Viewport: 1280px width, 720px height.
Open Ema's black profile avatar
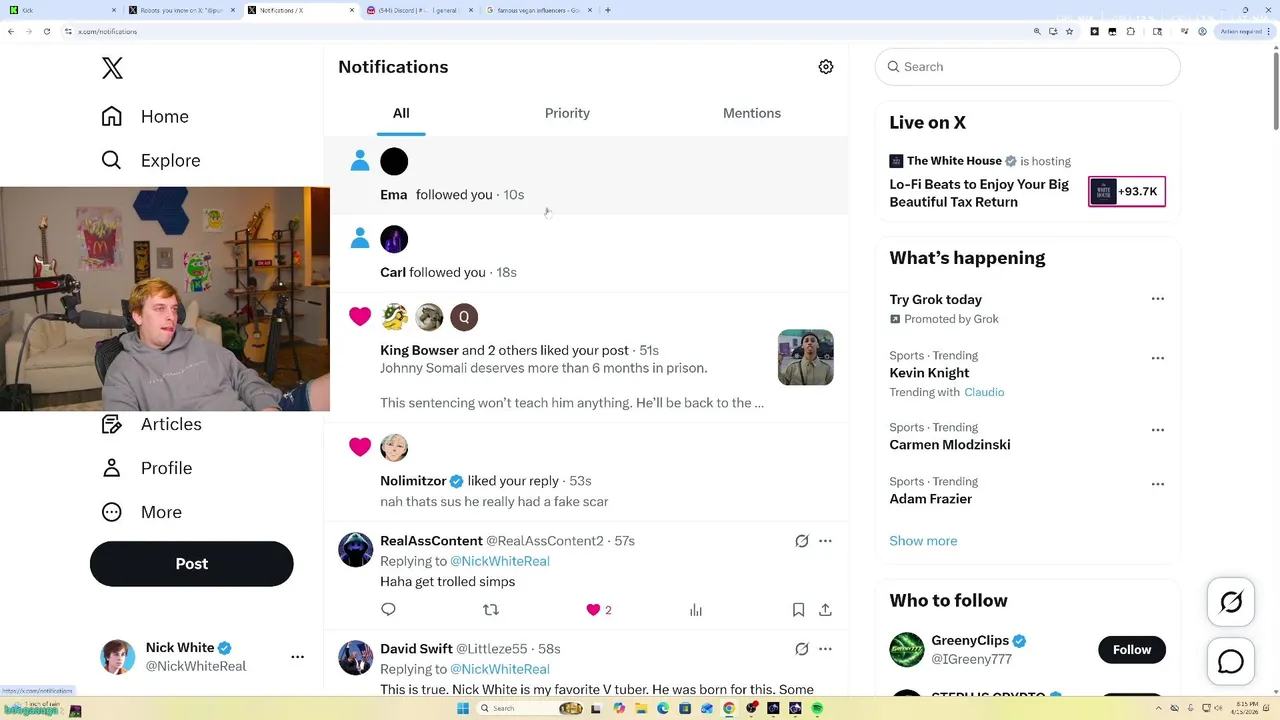point(394,161)
